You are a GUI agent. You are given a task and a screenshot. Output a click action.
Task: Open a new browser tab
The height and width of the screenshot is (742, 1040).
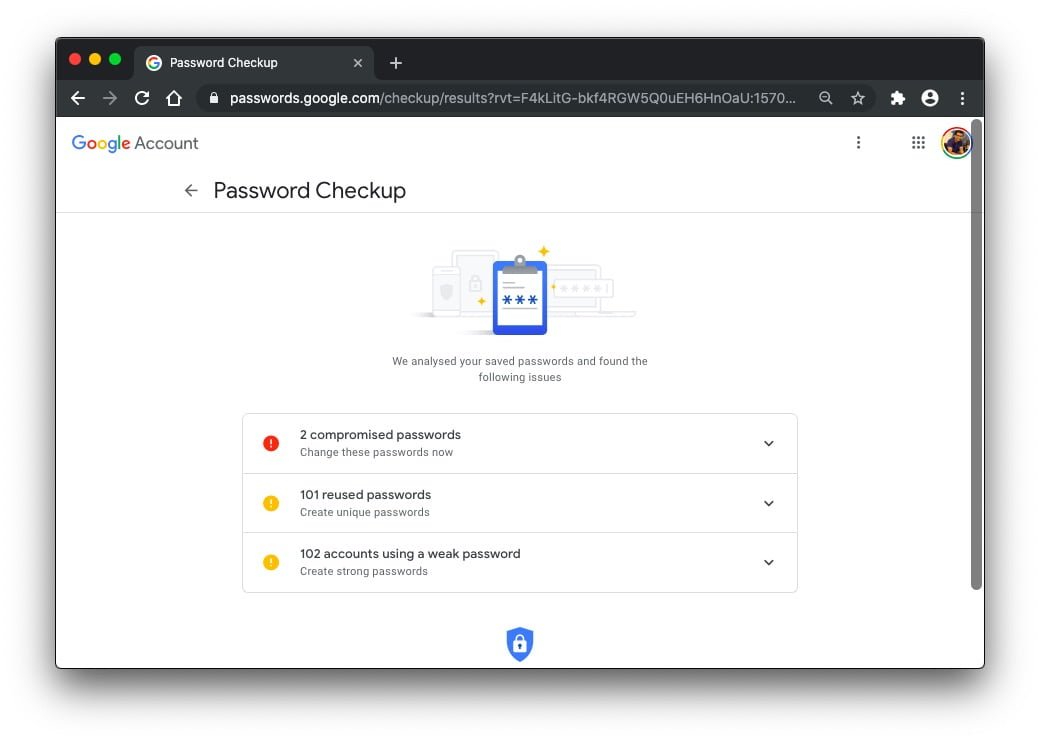click(395, 62)
